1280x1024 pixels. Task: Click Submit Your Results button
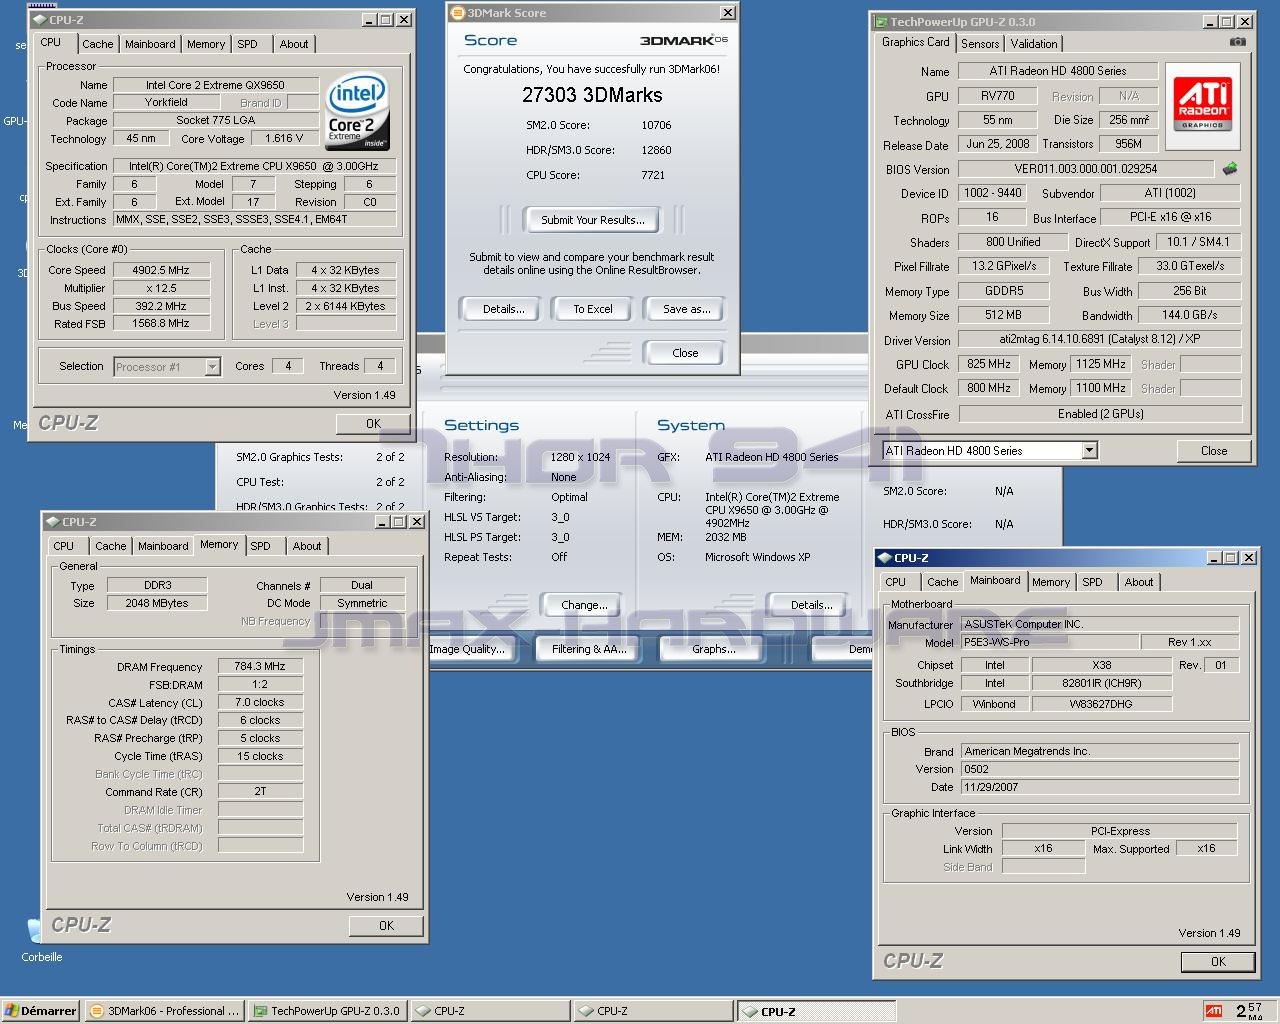click(593, 220)
